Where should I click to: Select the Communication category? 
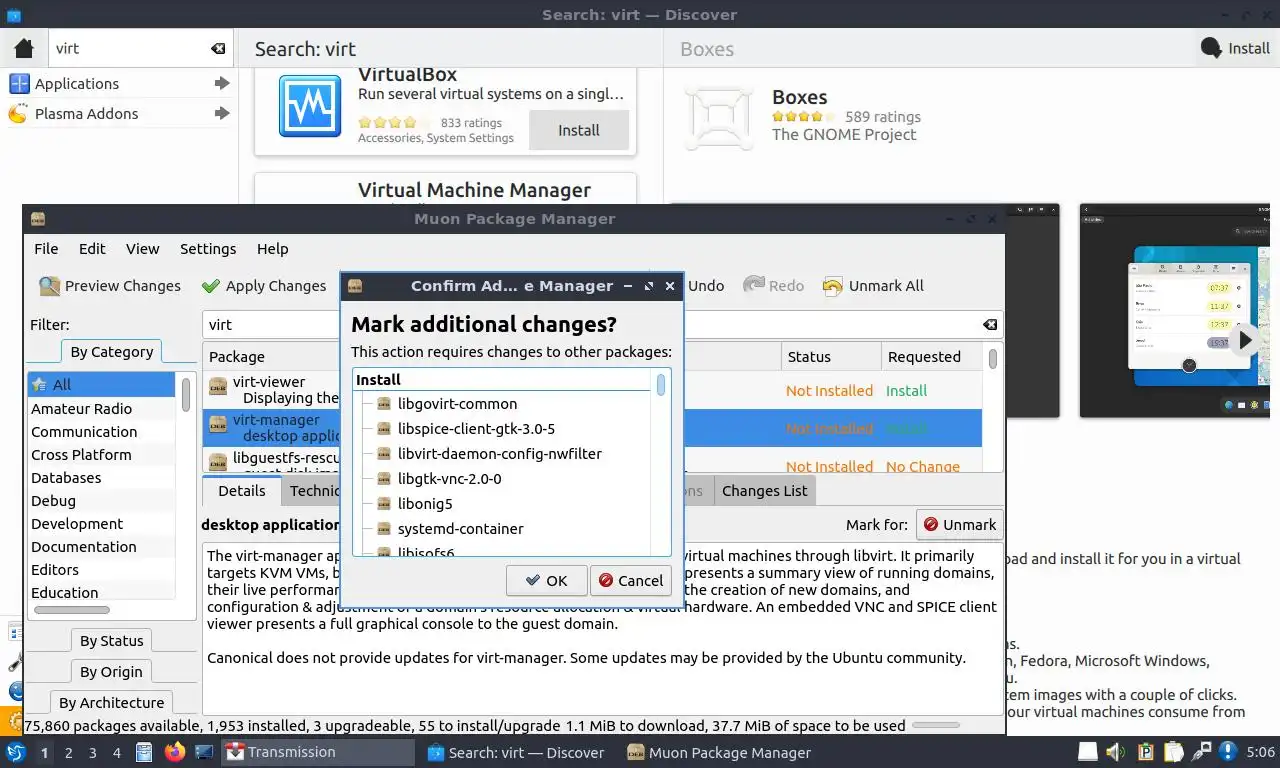(102, 432)
